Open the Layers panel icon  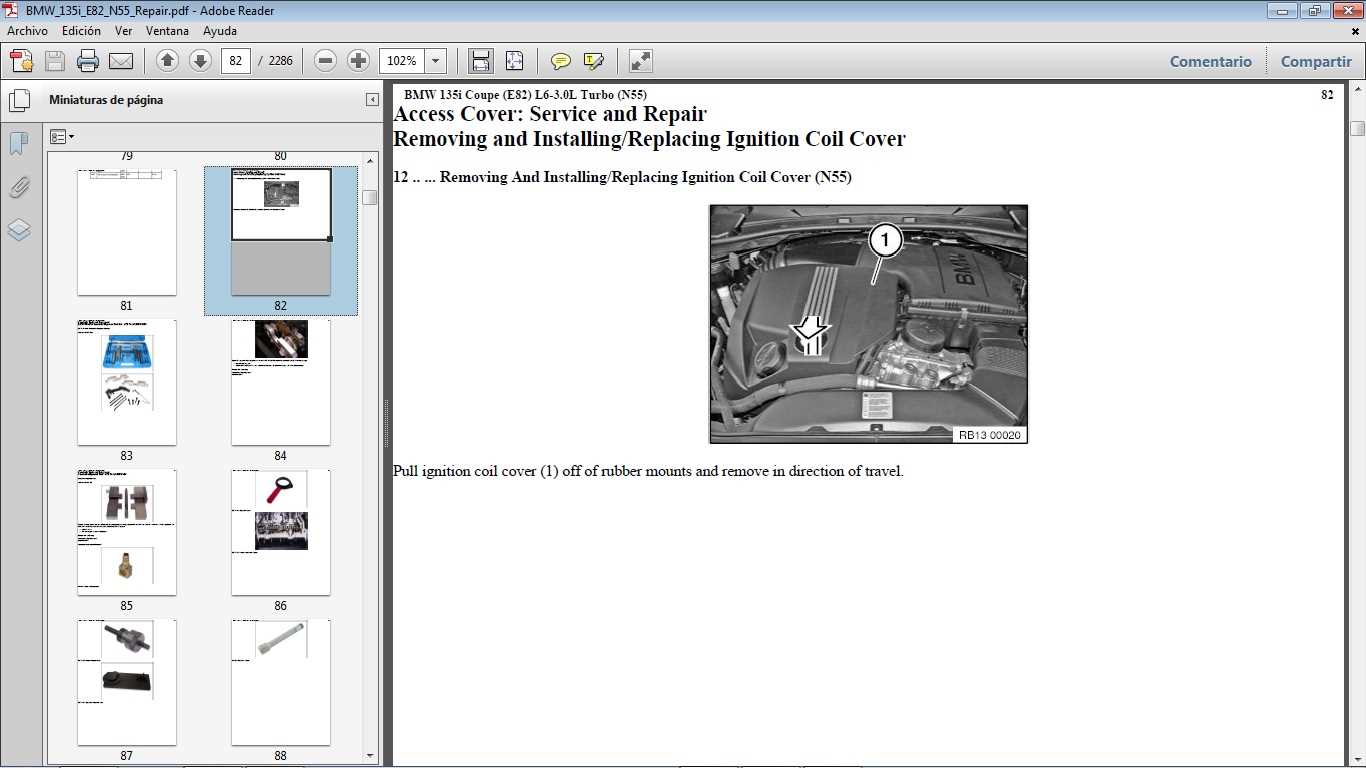pyautogui.click(x=19, y=230)
